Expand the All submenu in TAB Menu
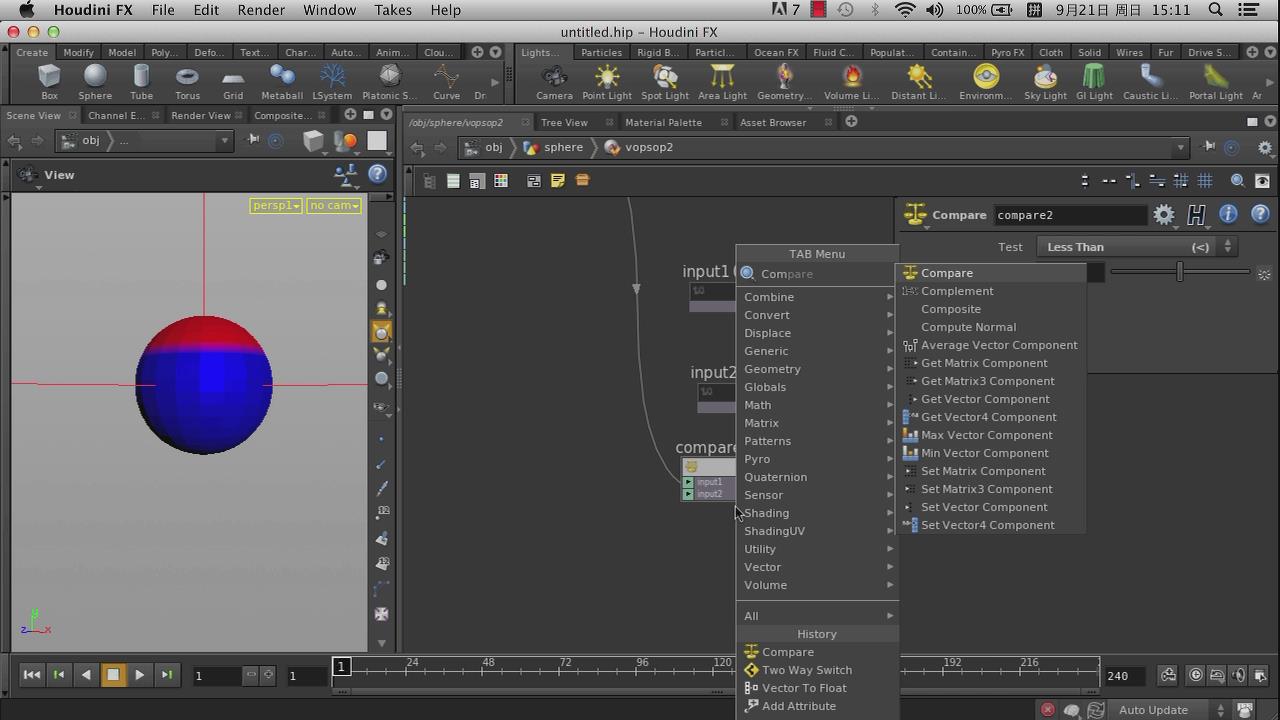The width and height of the screenshot is (1280, 720). [817, 616]
